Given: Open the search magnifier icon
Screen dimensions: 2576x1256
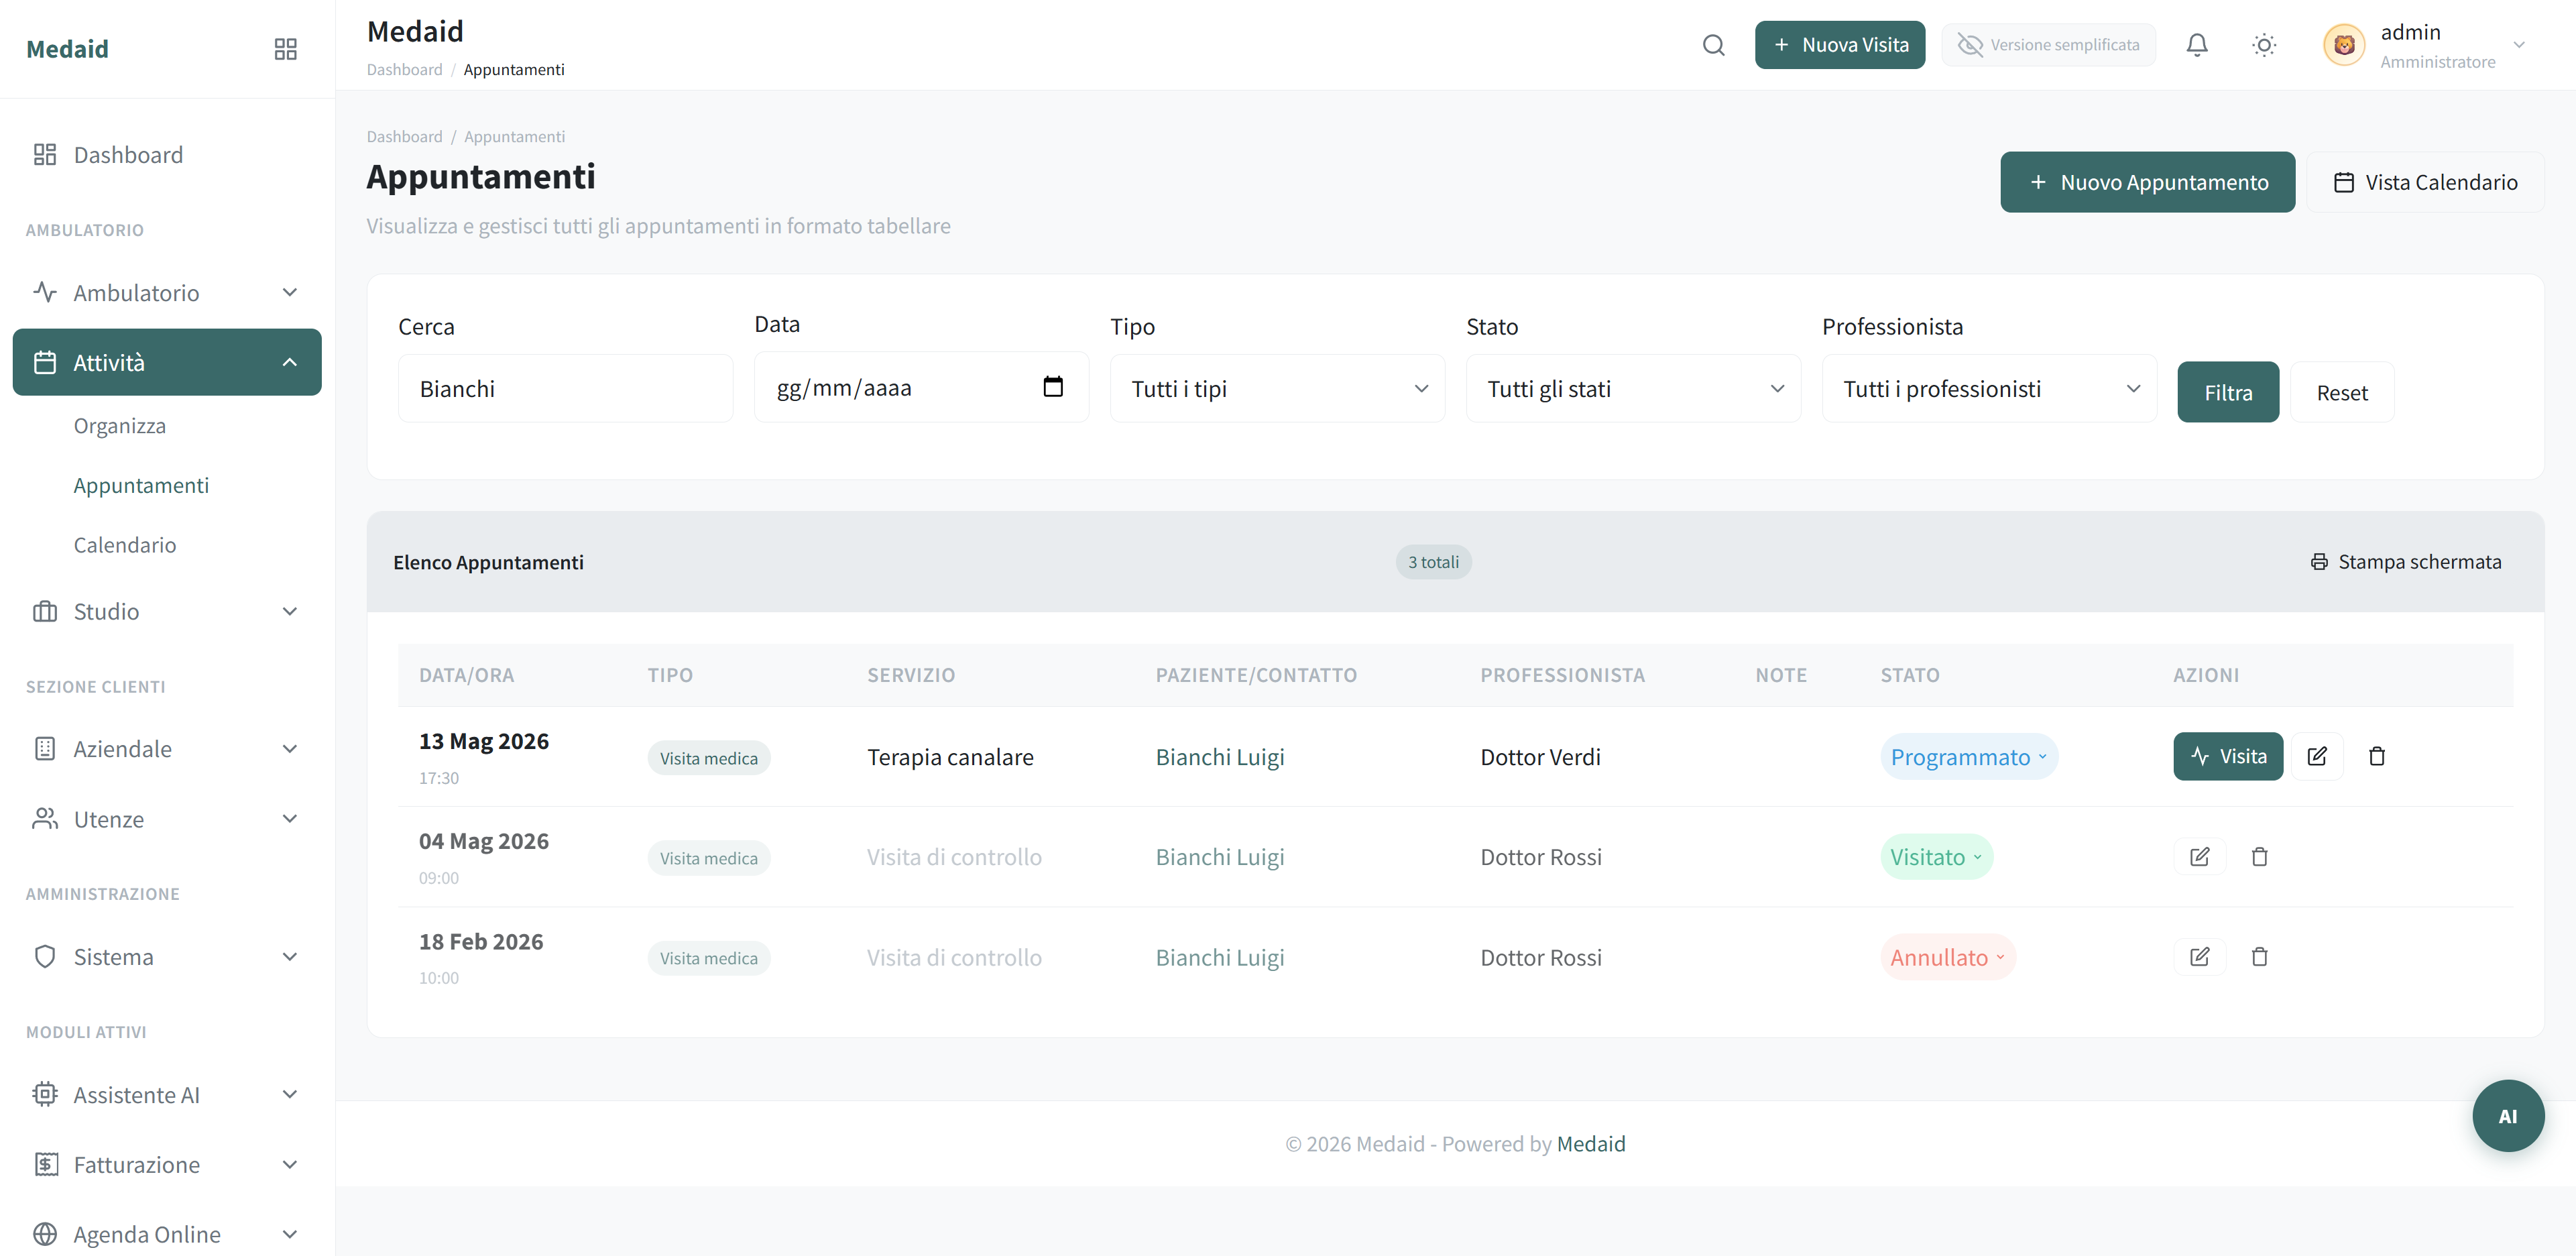Looking at the screenshot, I should coord(1713,45).
